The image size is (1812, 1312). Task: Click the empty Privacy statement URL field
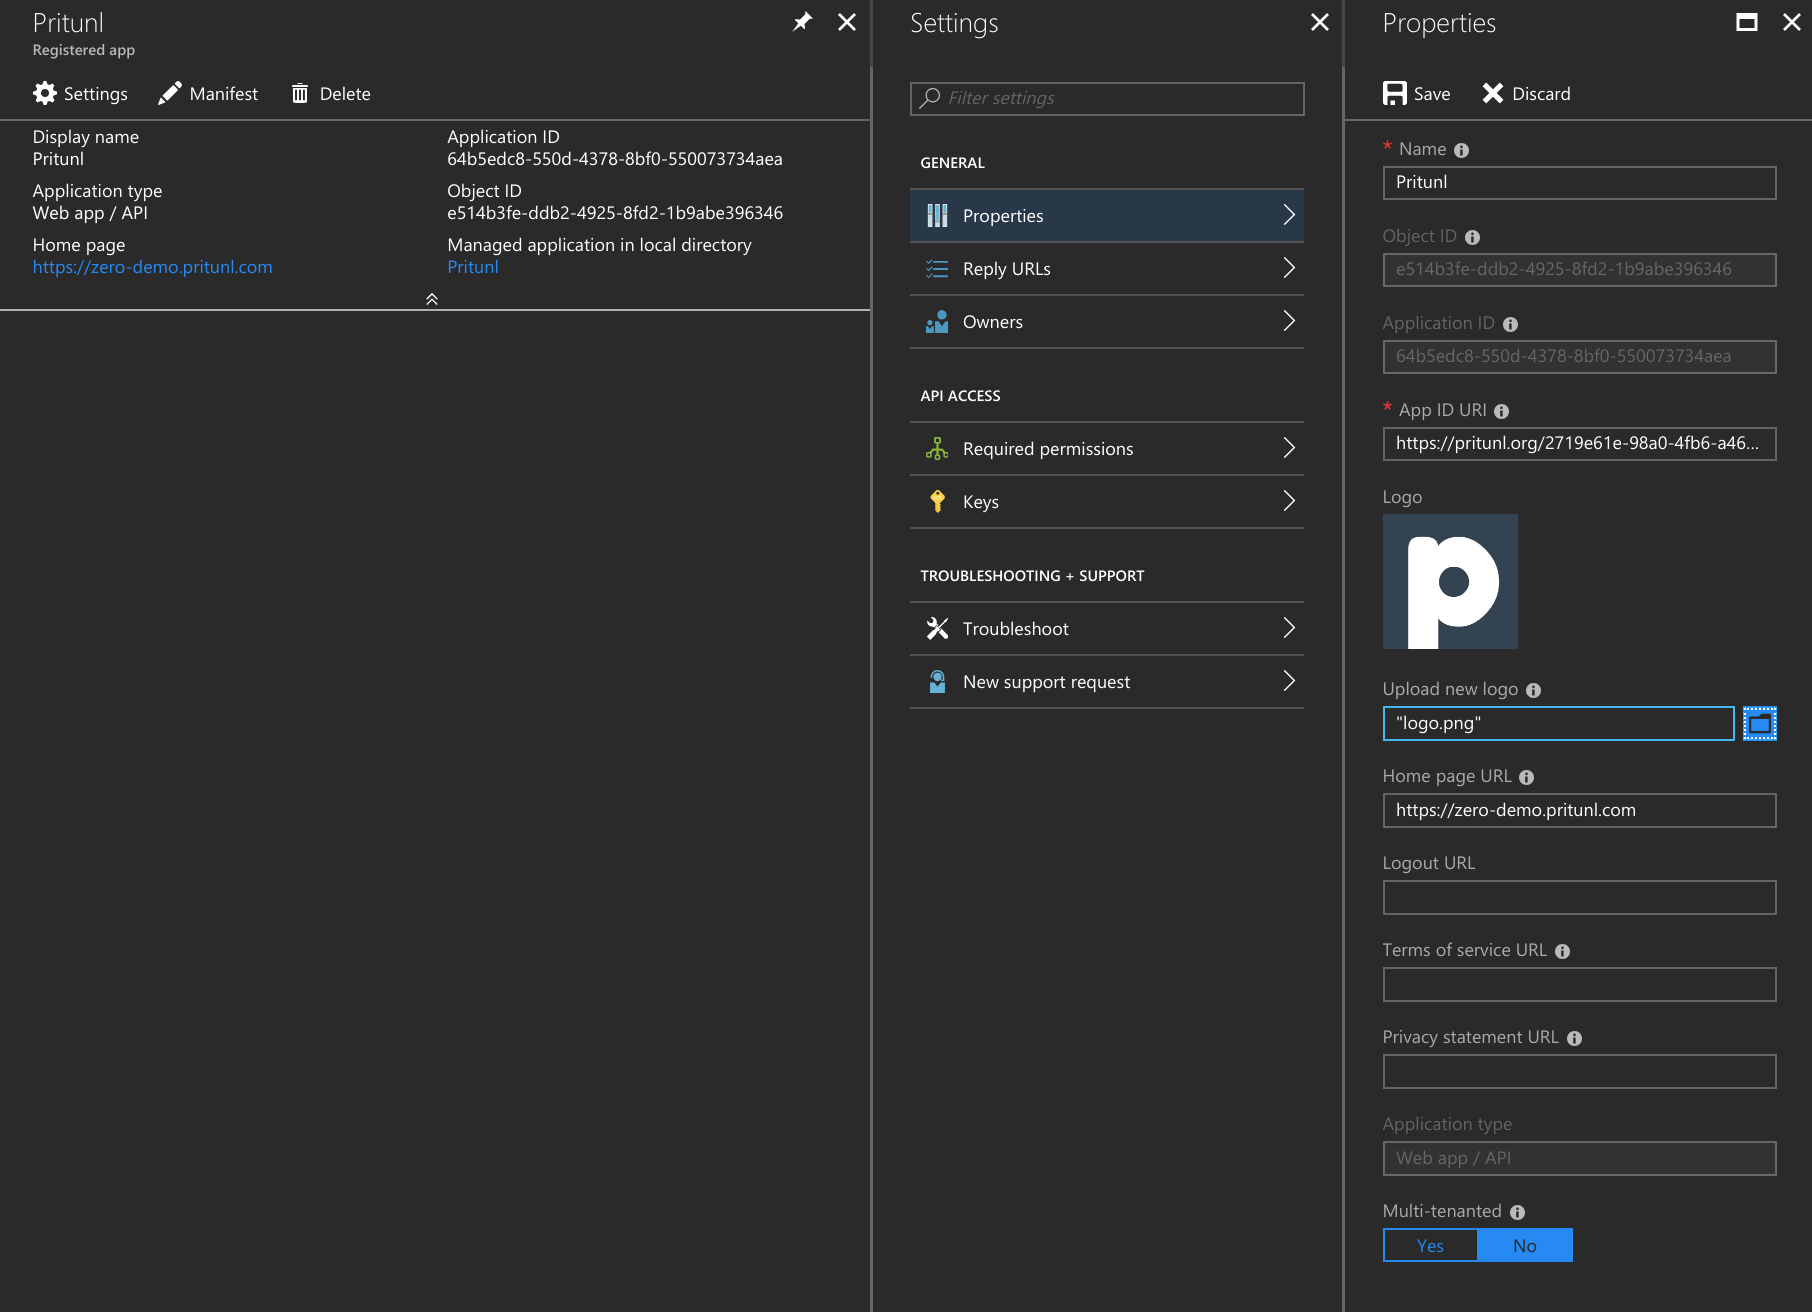pyautogui.click(x=1579, y=1071)
